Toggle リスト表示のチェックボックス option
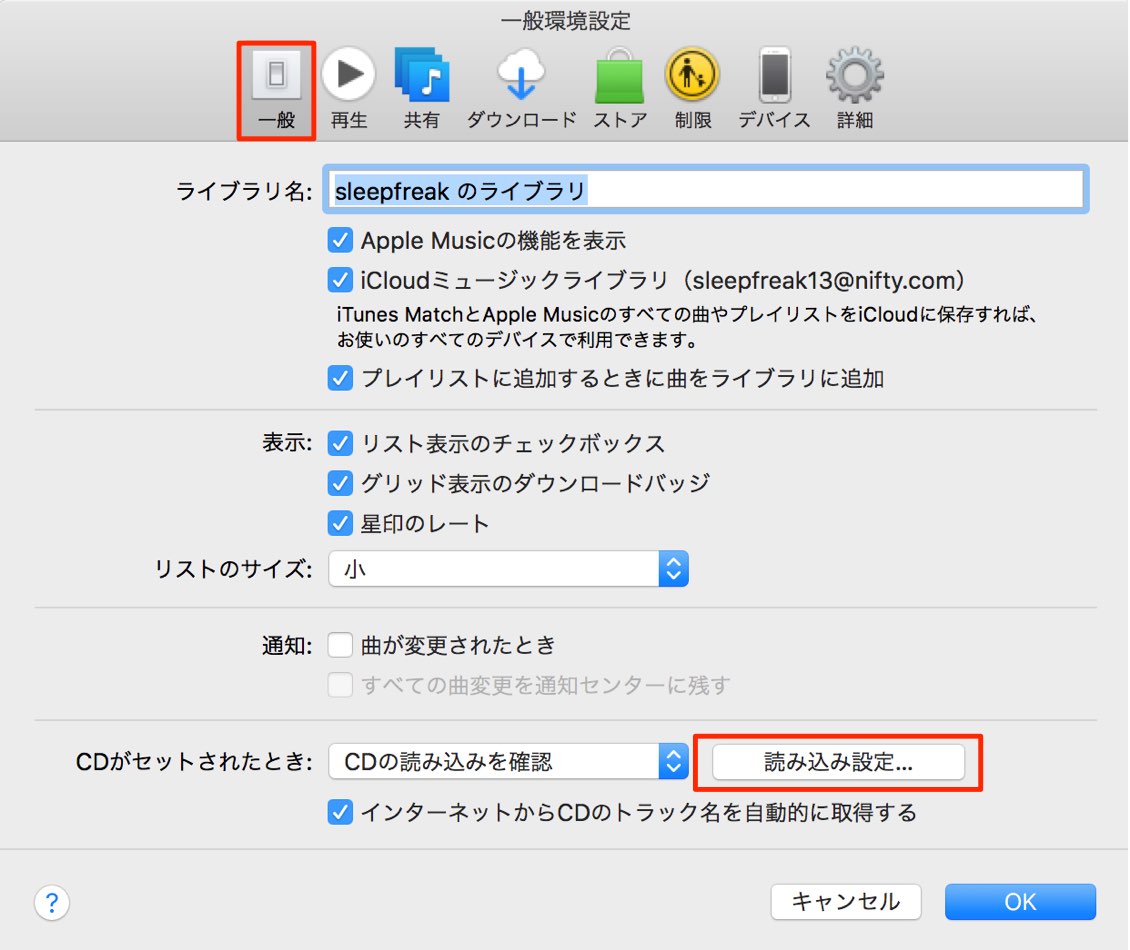Screen dimensions: 1130x950 point(340,443)
